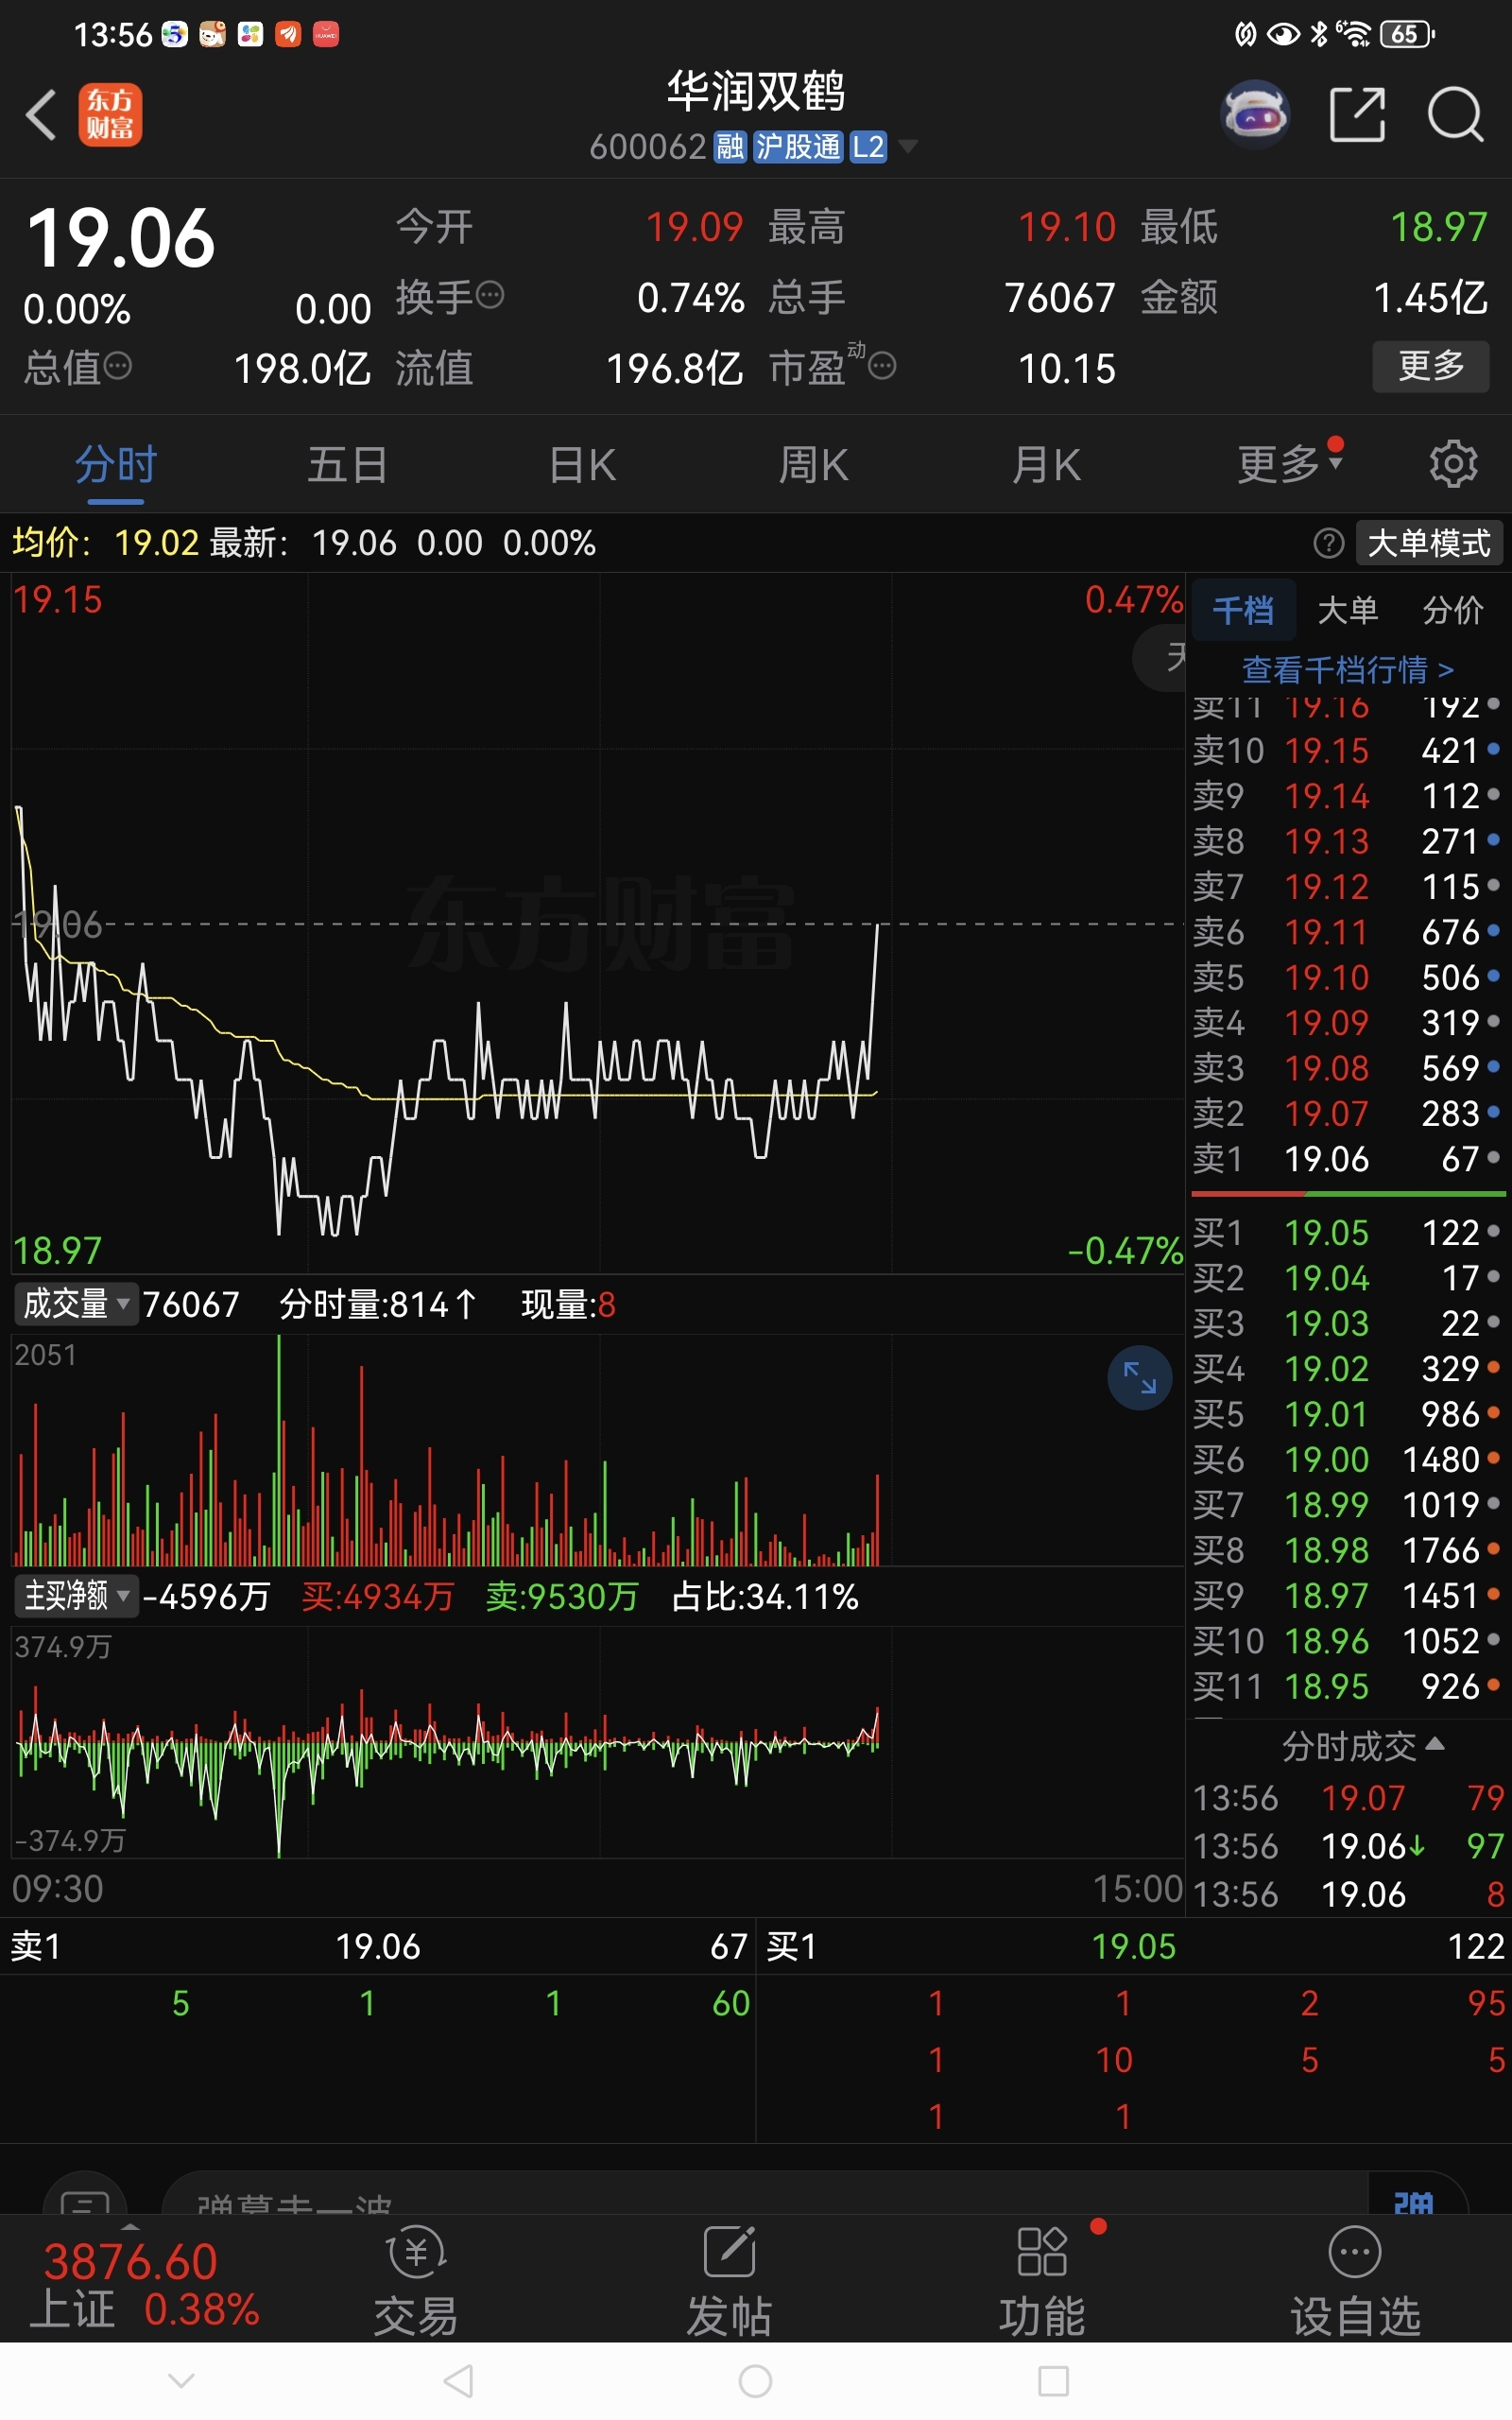Tap the L2 level badge
This screenshot has height=2420, width=1512.
[868, 147]
